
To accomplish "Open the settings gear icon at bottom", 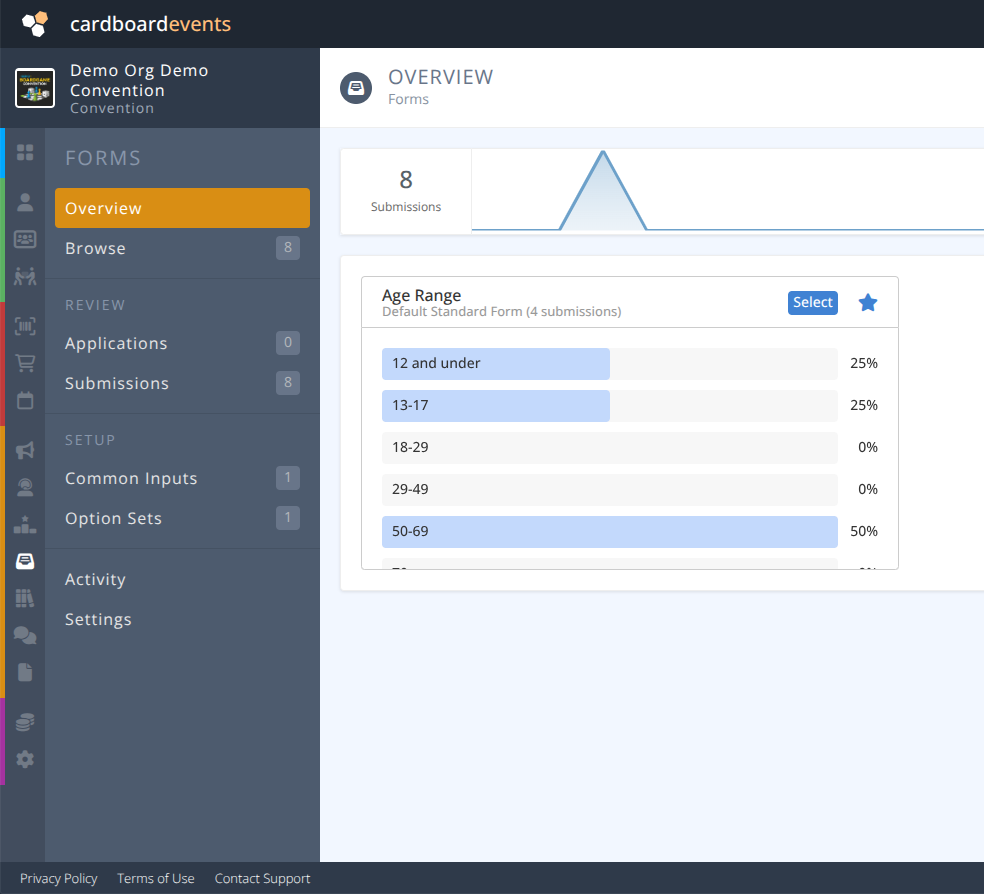I will pyautogui.click(x=24, y=759).
